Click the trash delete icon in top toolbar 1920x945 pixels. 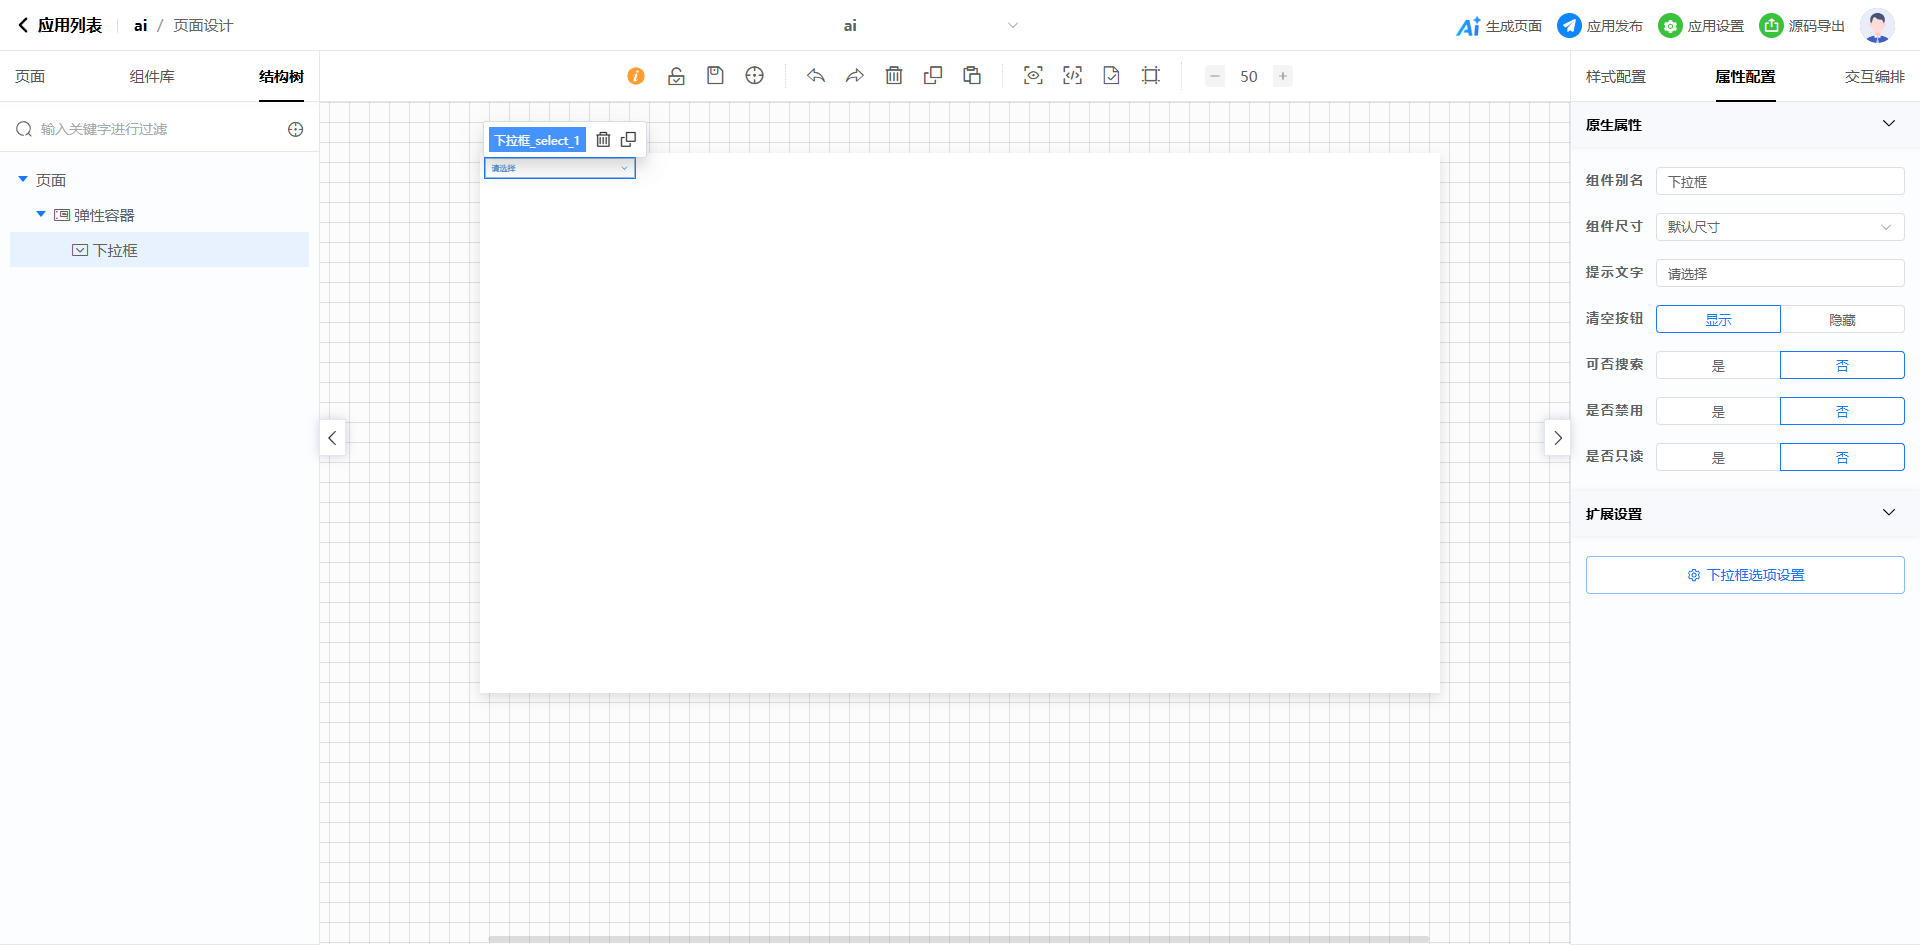[x=894, y=76]
